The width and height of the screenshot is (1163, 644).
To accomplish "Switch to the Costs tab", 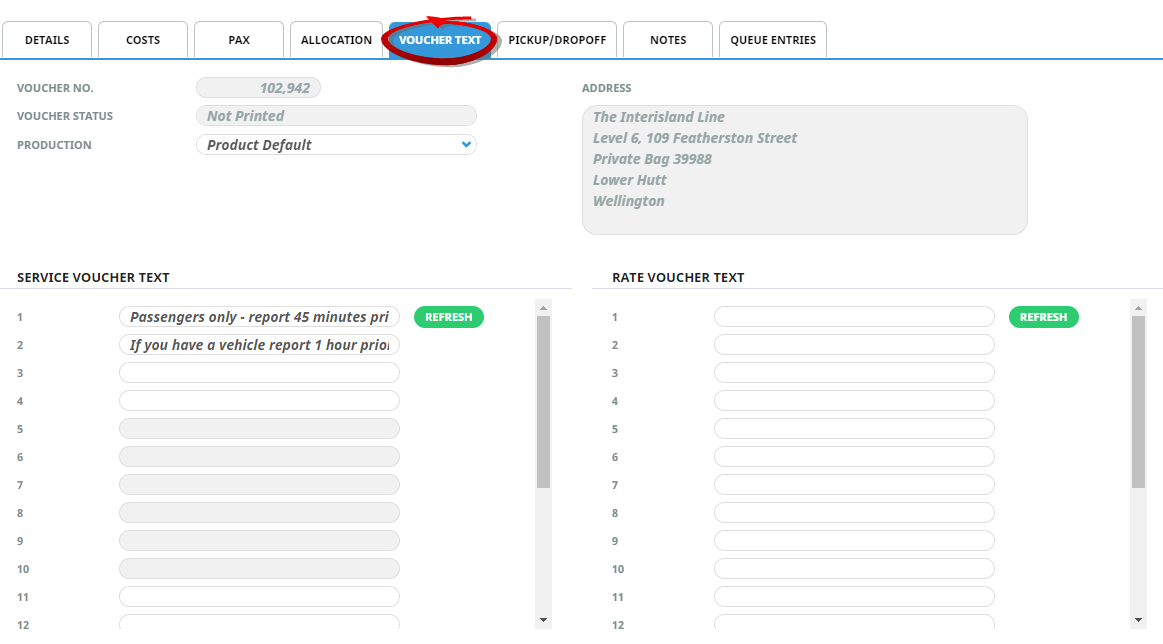I will [x=143, y=40].
